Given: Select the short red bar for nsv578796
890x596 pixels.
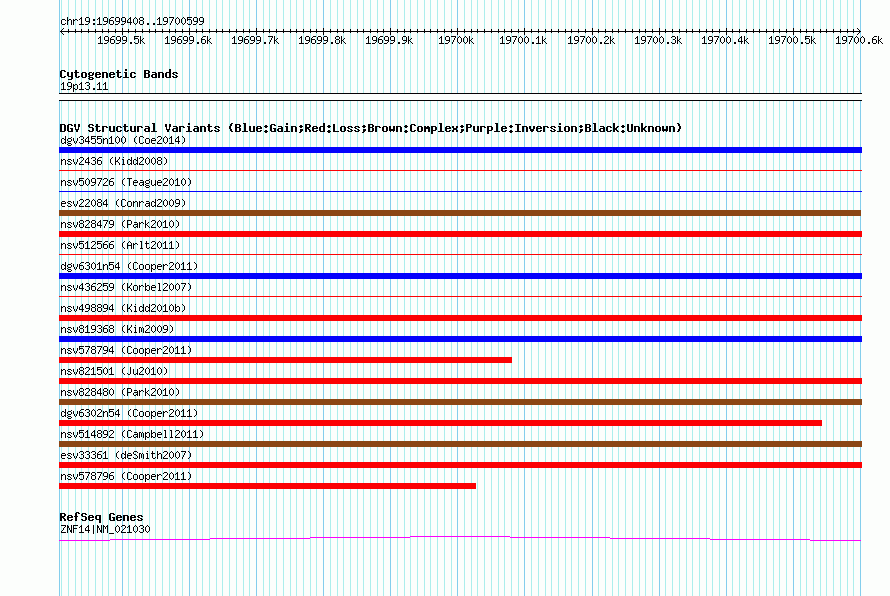Looking at the screenshot, I should [267, 486].
